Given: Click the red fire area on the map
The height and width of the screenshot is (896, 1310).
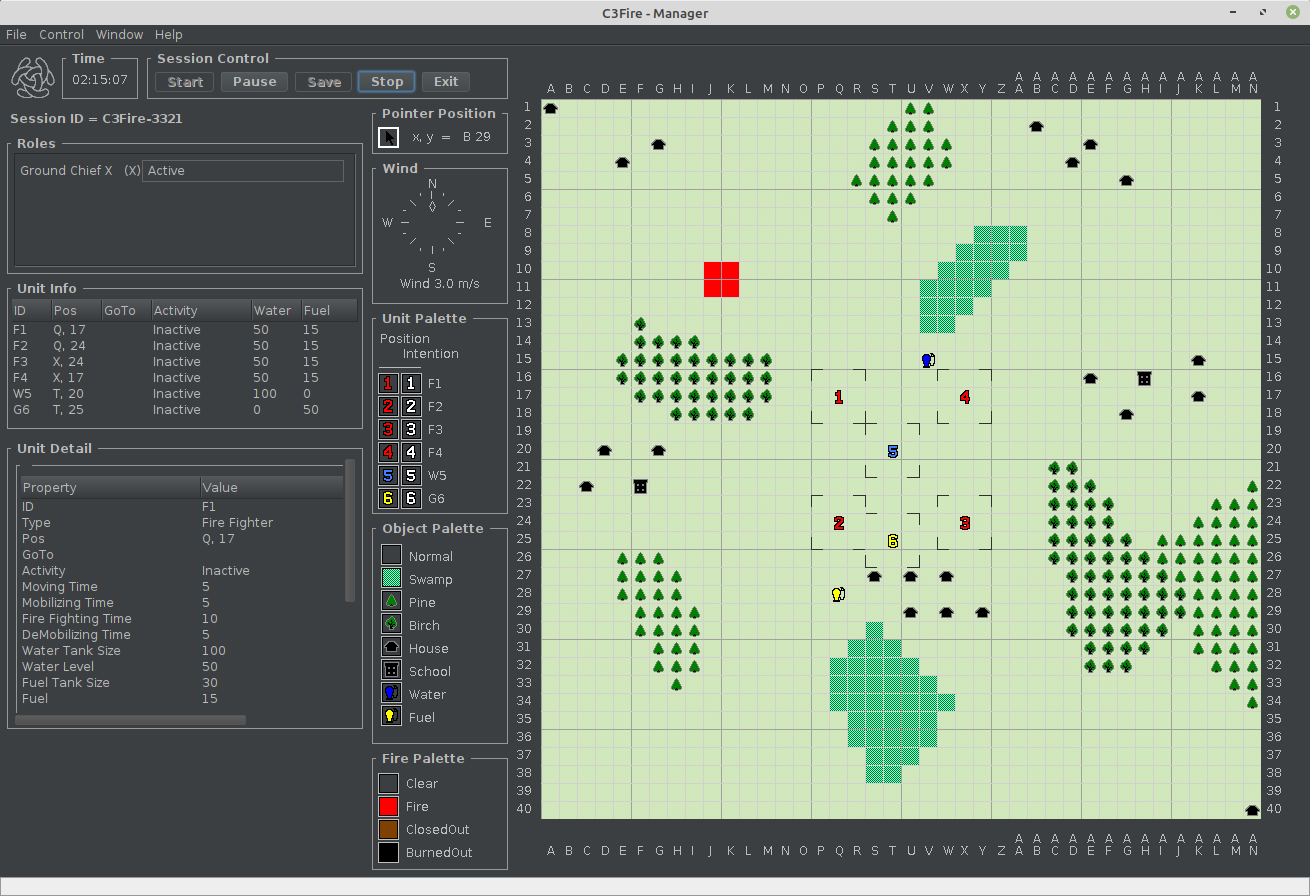Looking at the screenshot, I should point(721,280).
